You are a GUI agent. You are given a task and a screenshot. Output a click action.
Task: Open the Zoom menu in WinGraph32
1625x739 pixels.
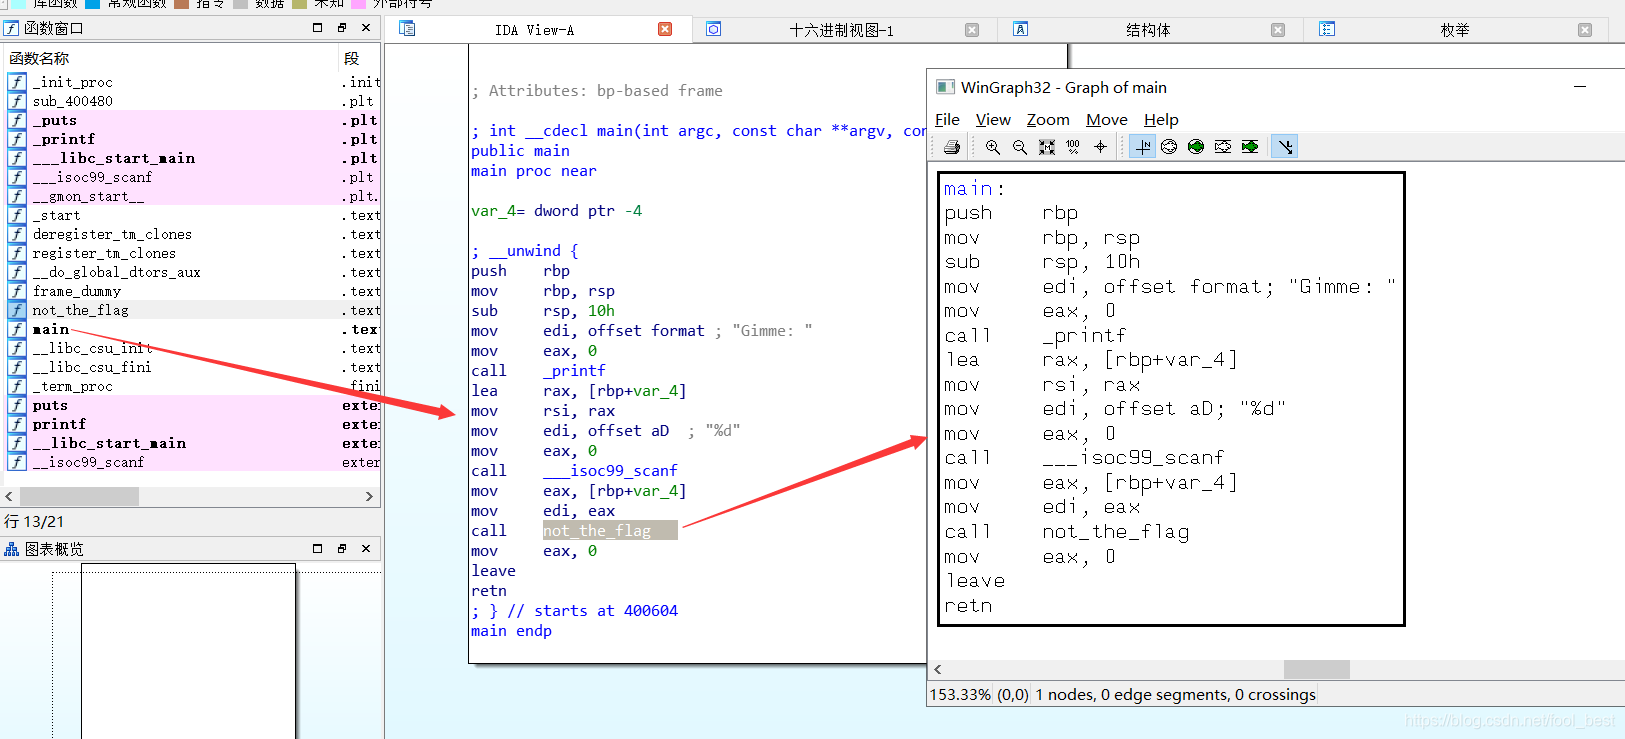pyautogui.click(x=1048, y=120)
